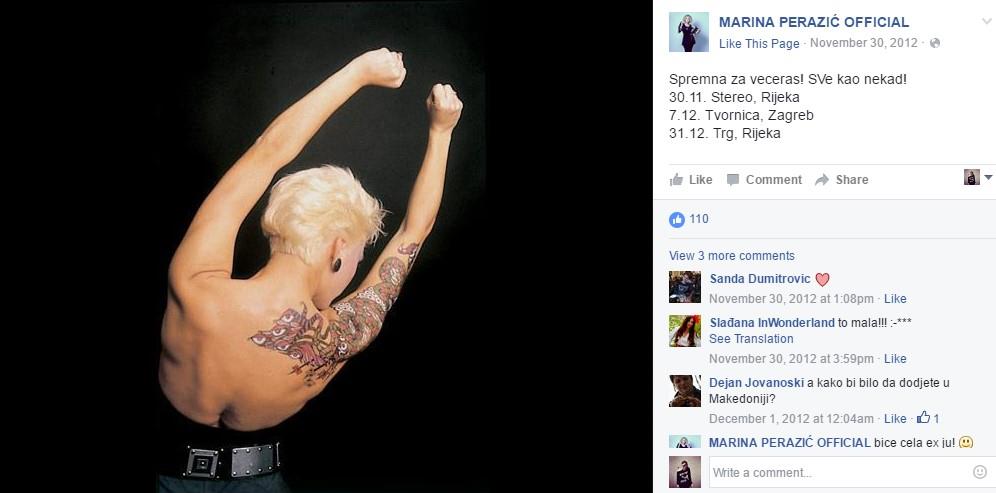The image size is (996, 493).
Task: Like Slađana InWonderland's comment
Action: pos(895,359)
